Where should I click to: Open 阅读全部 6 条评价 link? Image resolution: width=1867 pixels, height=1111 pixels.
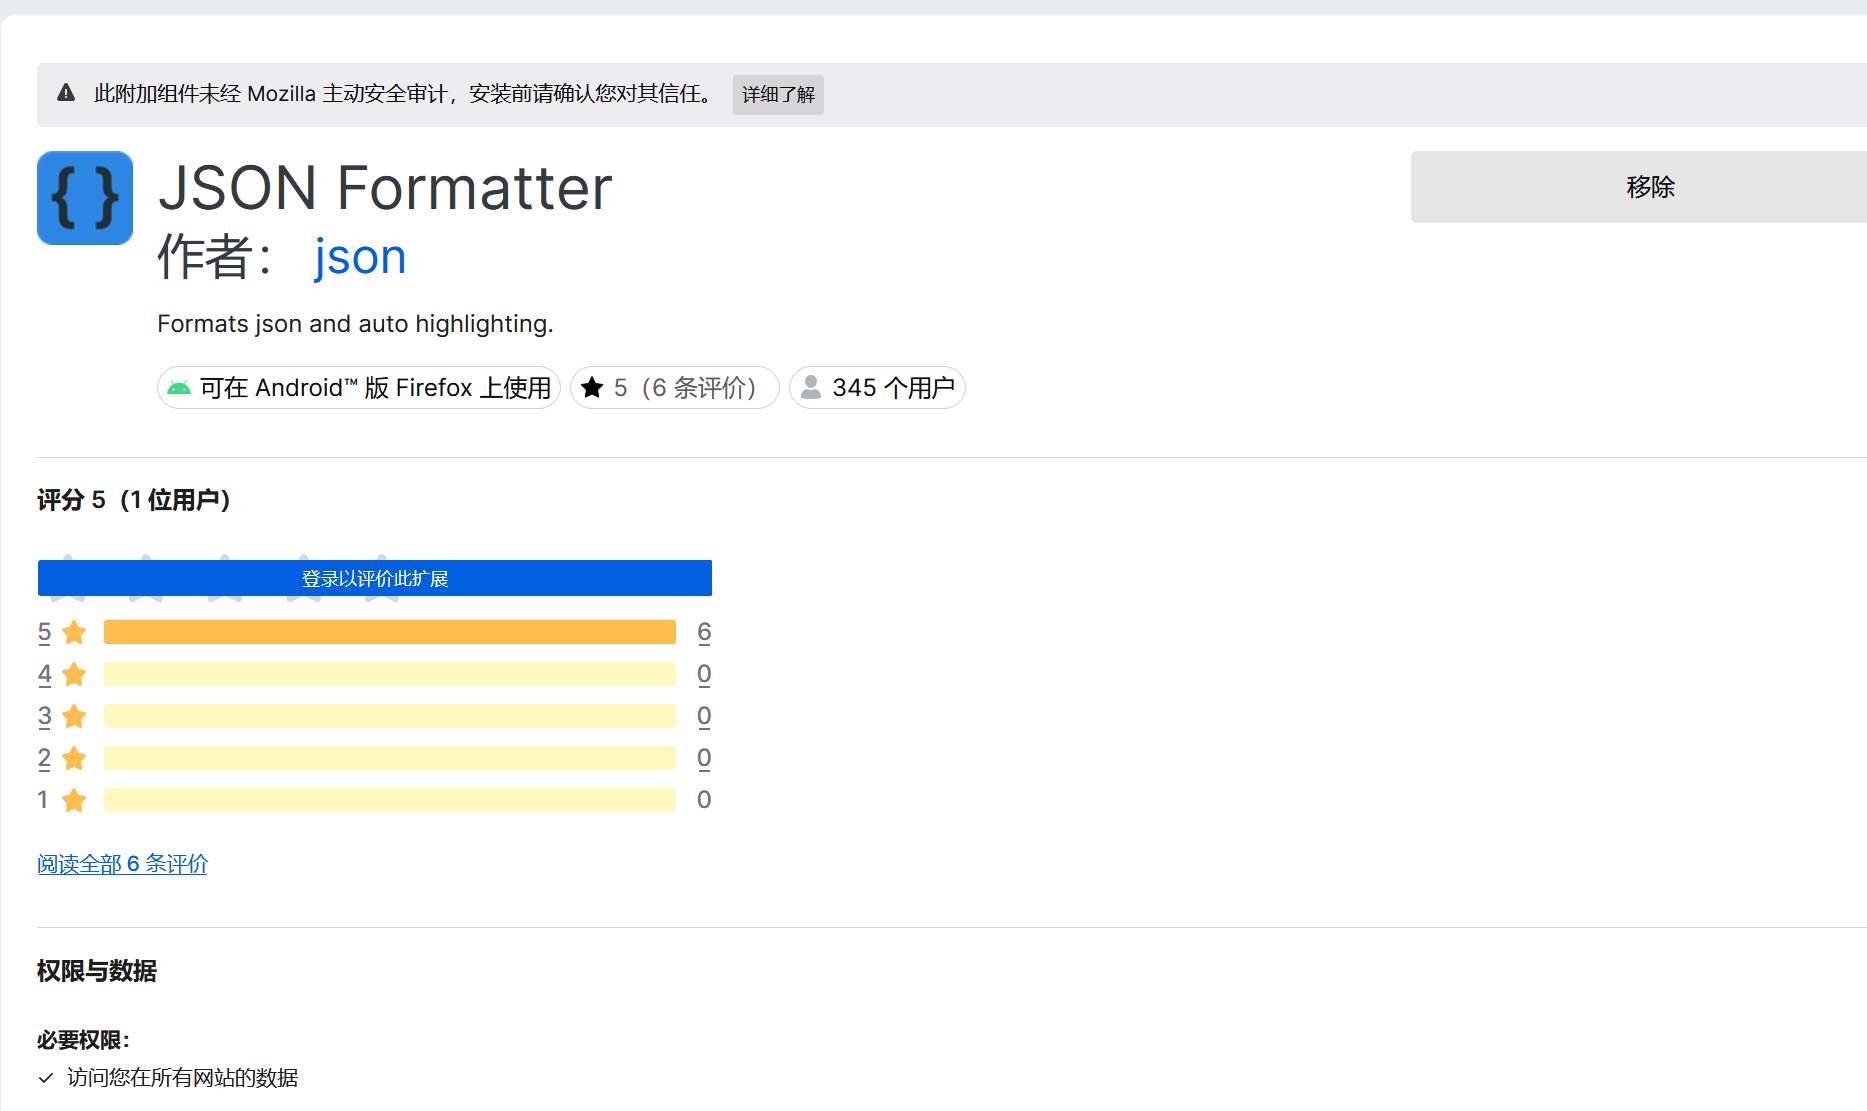[122, 864]
